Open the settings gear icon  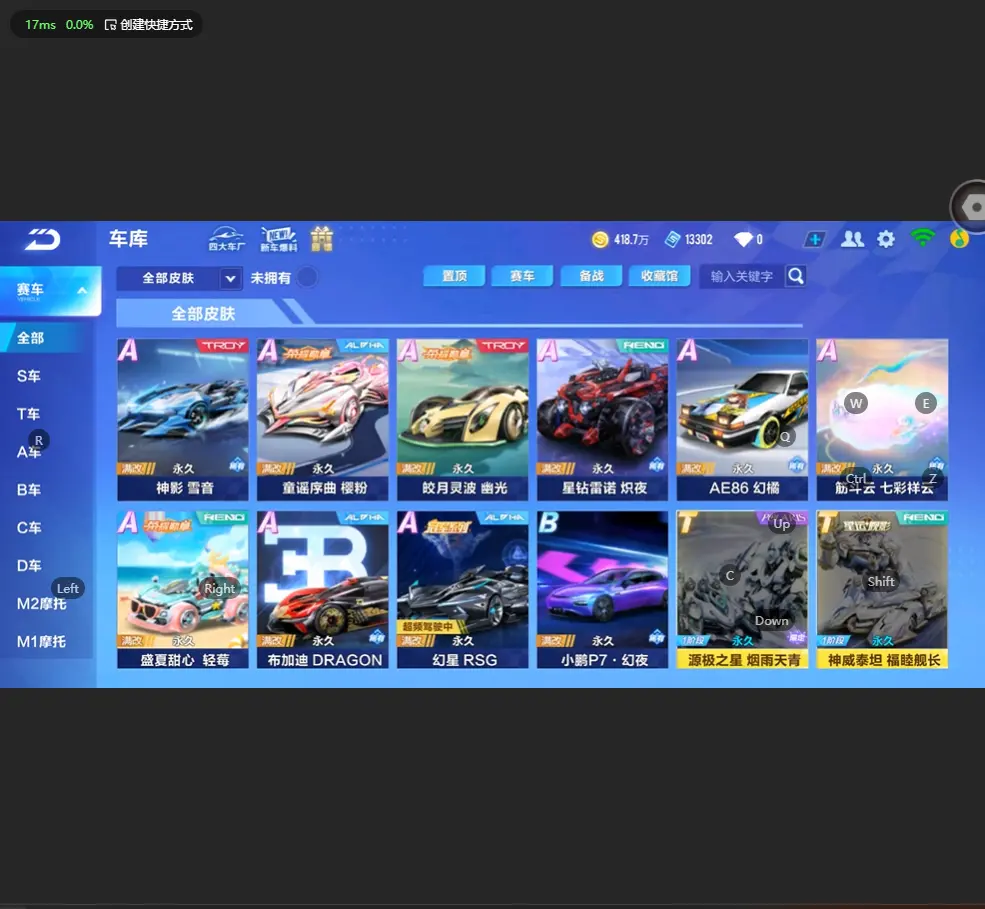pyautogui.click(x=886, y=239)
